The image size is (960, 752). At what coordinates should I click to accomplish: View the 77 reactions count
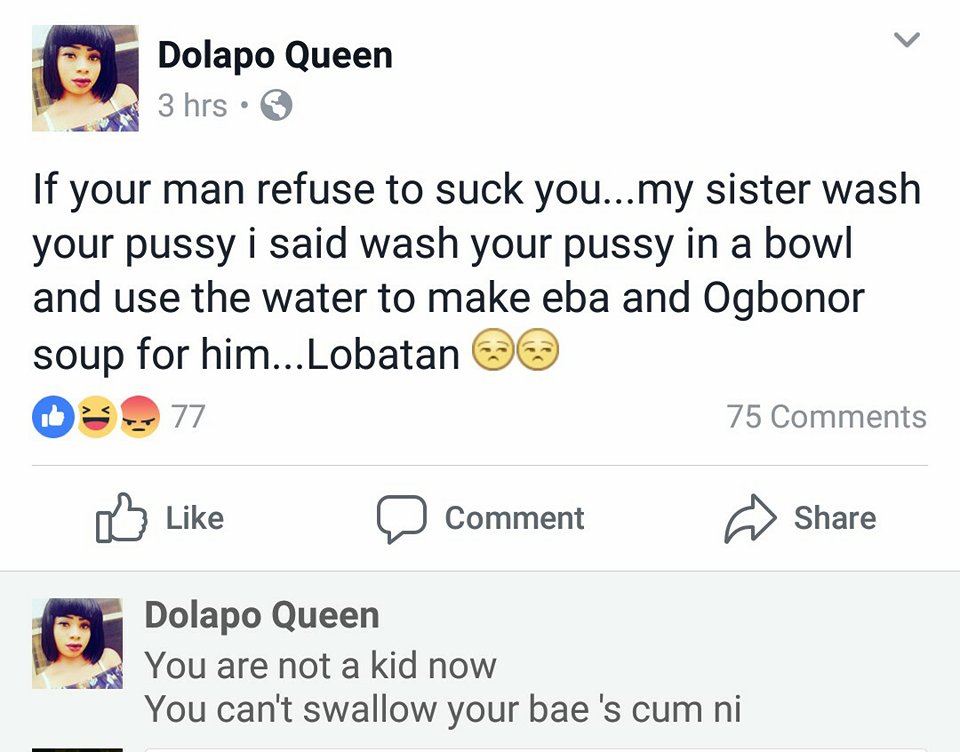coord(188,417)
